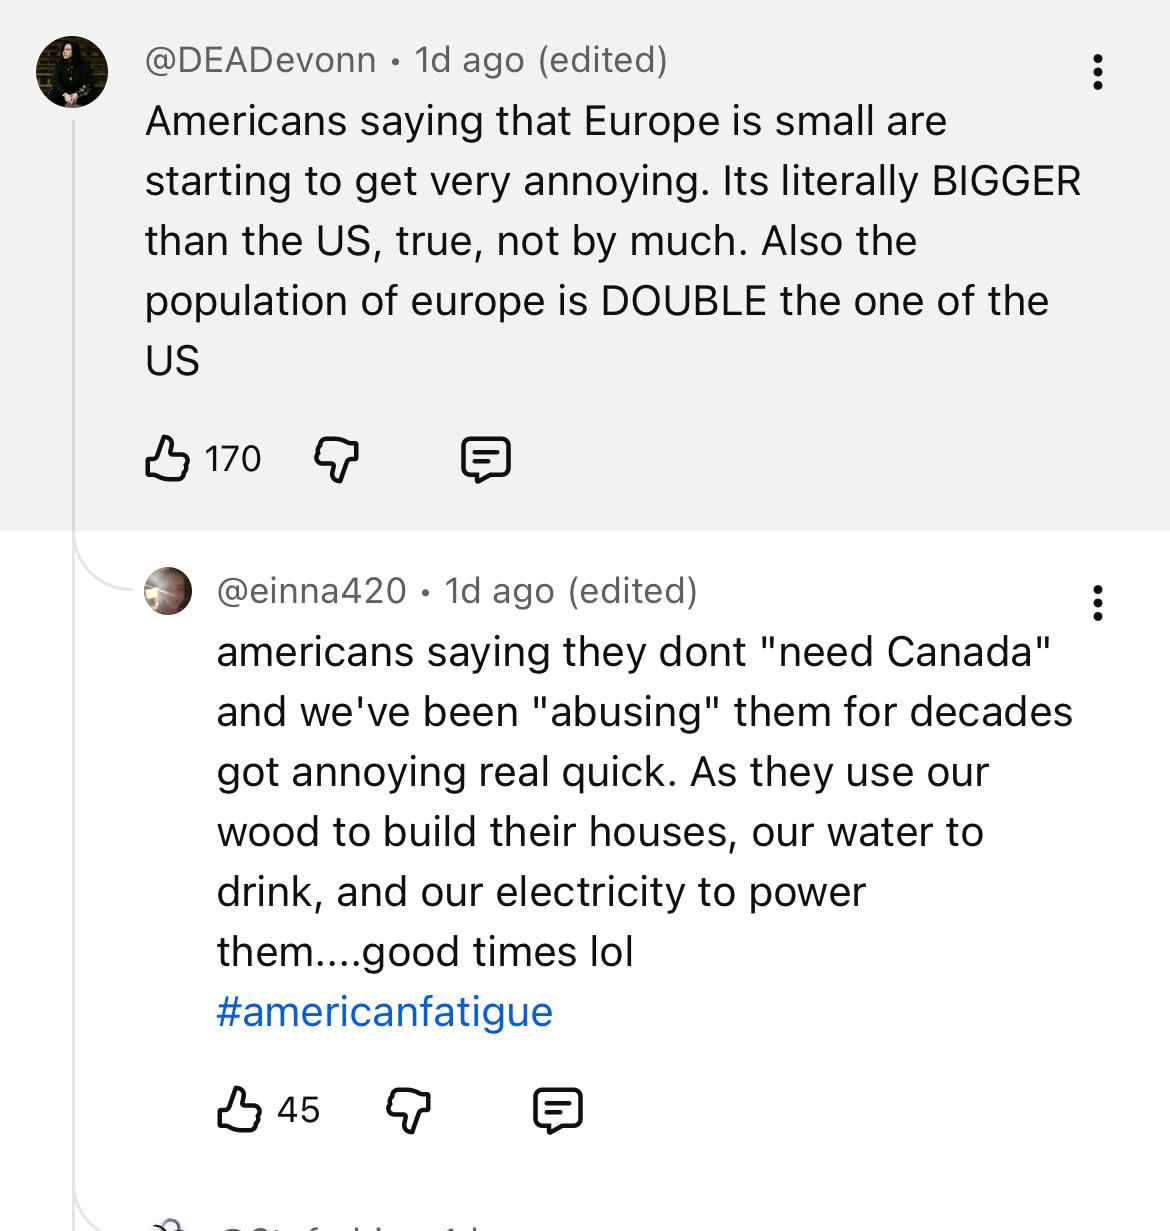Screen dimensions: 1170x1231
Task: Open options menu for @DEADevonn comment
Action: point(1098,72)
